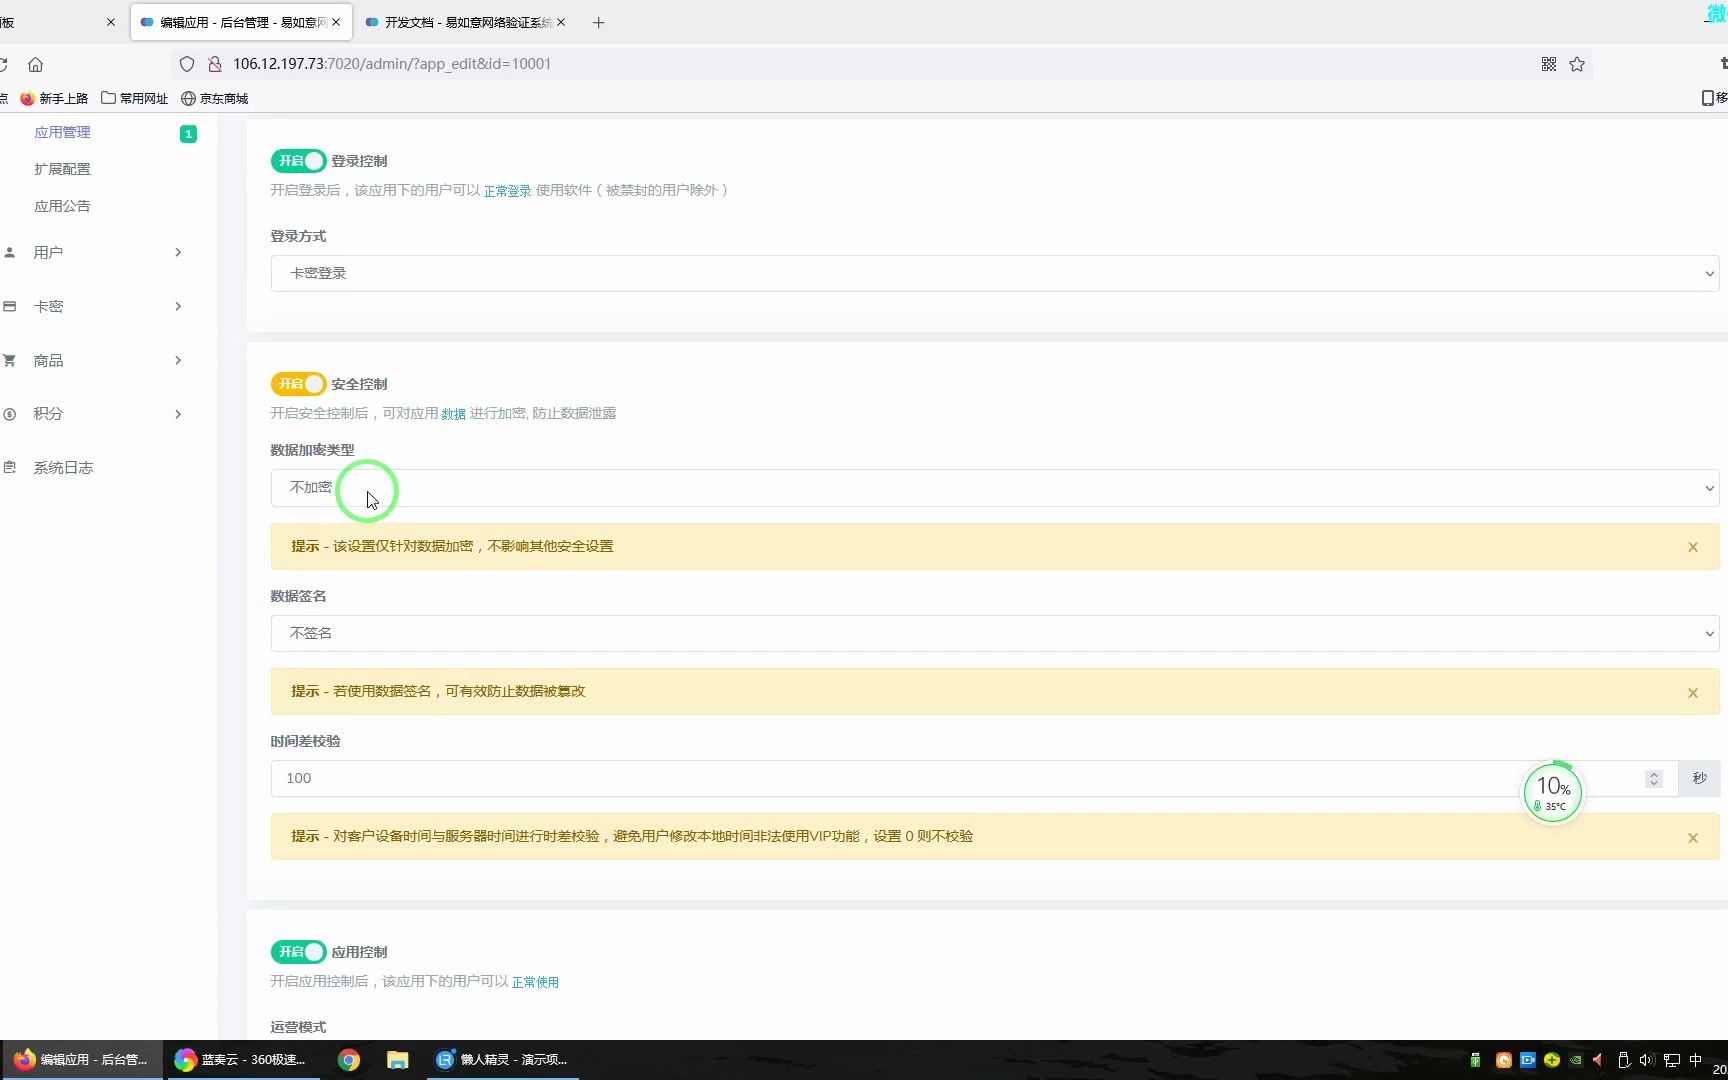This screenshot has width=1728, height=1080.
Task: Open 应用公告 in the sidebar
Action: coord(62,206)
